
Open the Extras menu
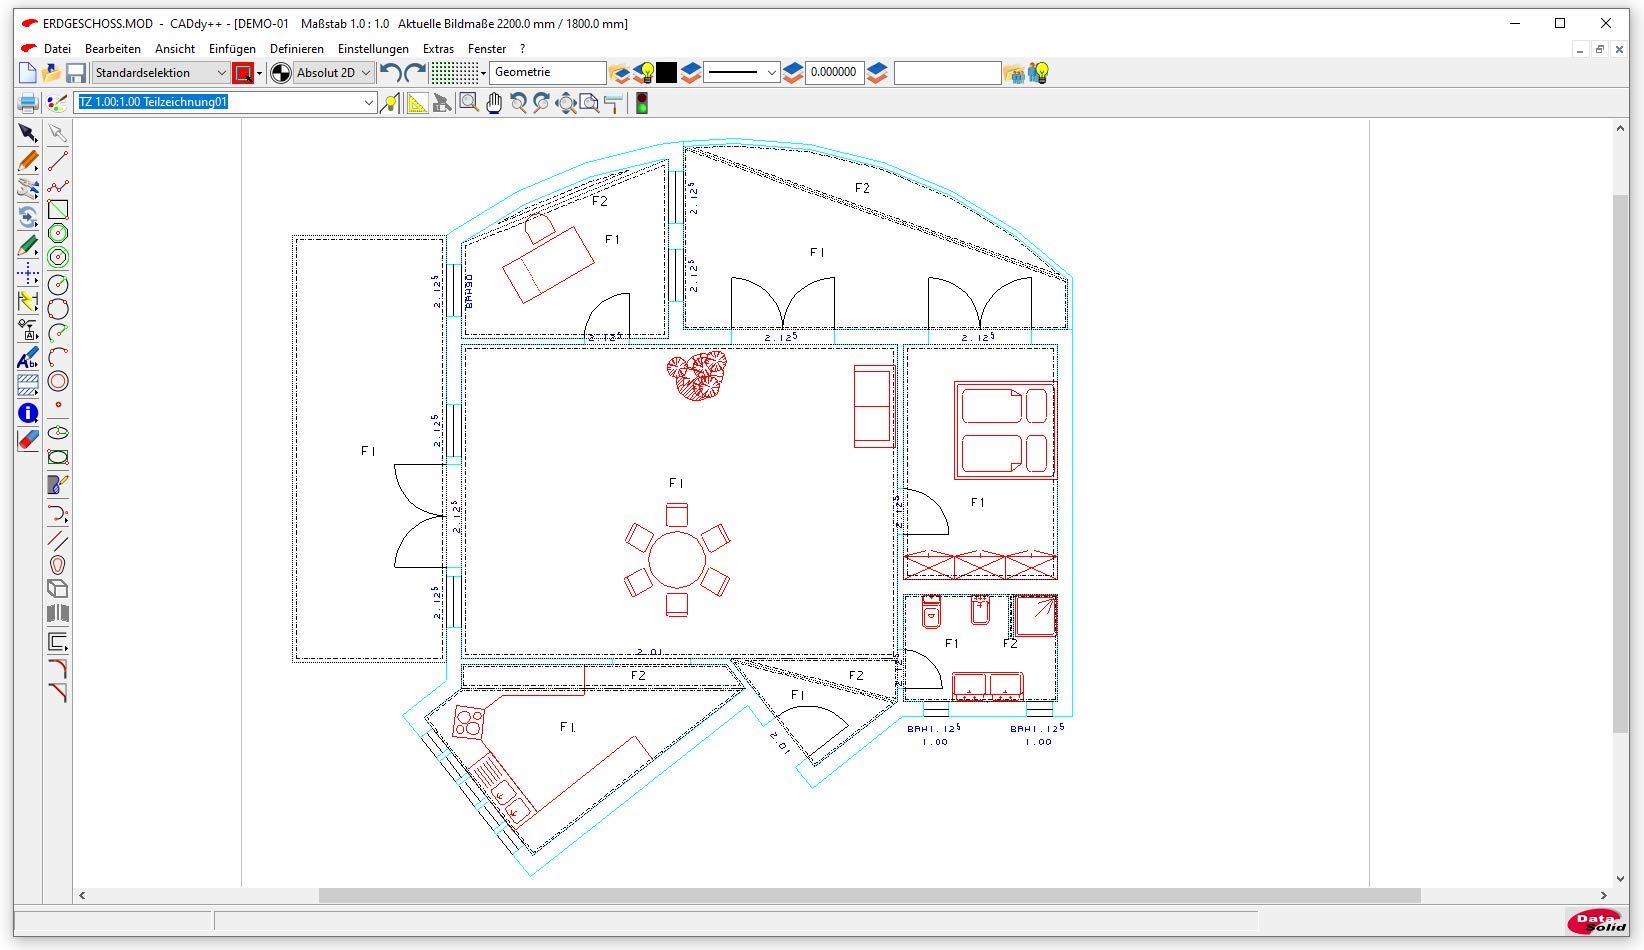click(438, 48)
